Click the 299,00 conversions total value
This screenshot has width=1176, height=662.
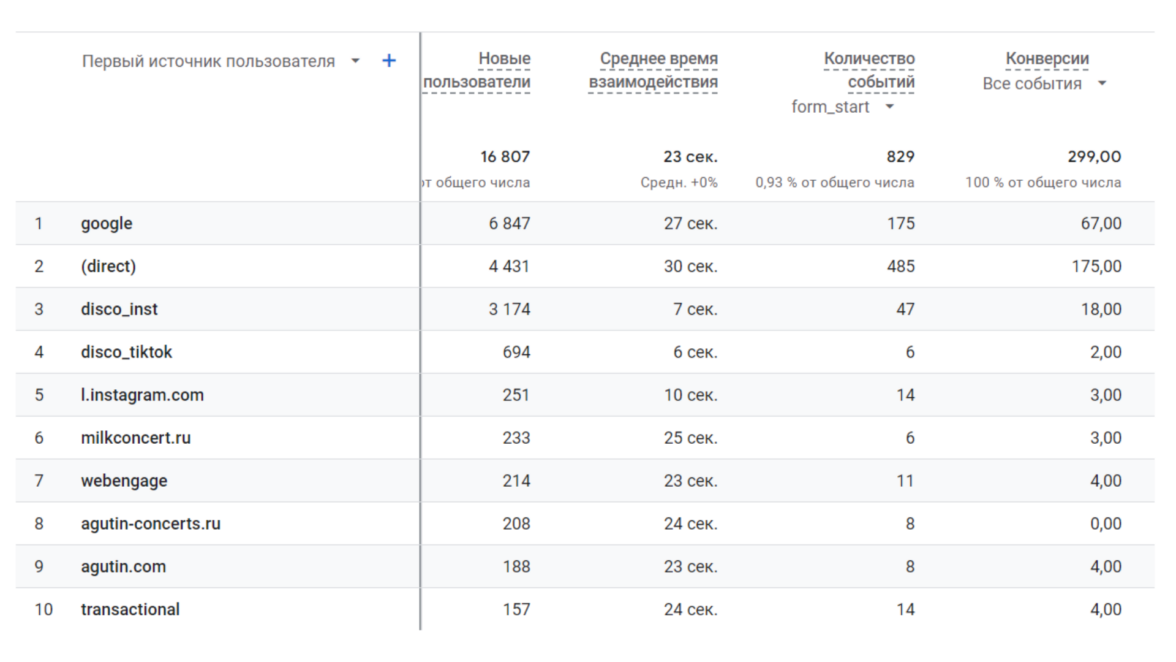(x=1094, y=157)
